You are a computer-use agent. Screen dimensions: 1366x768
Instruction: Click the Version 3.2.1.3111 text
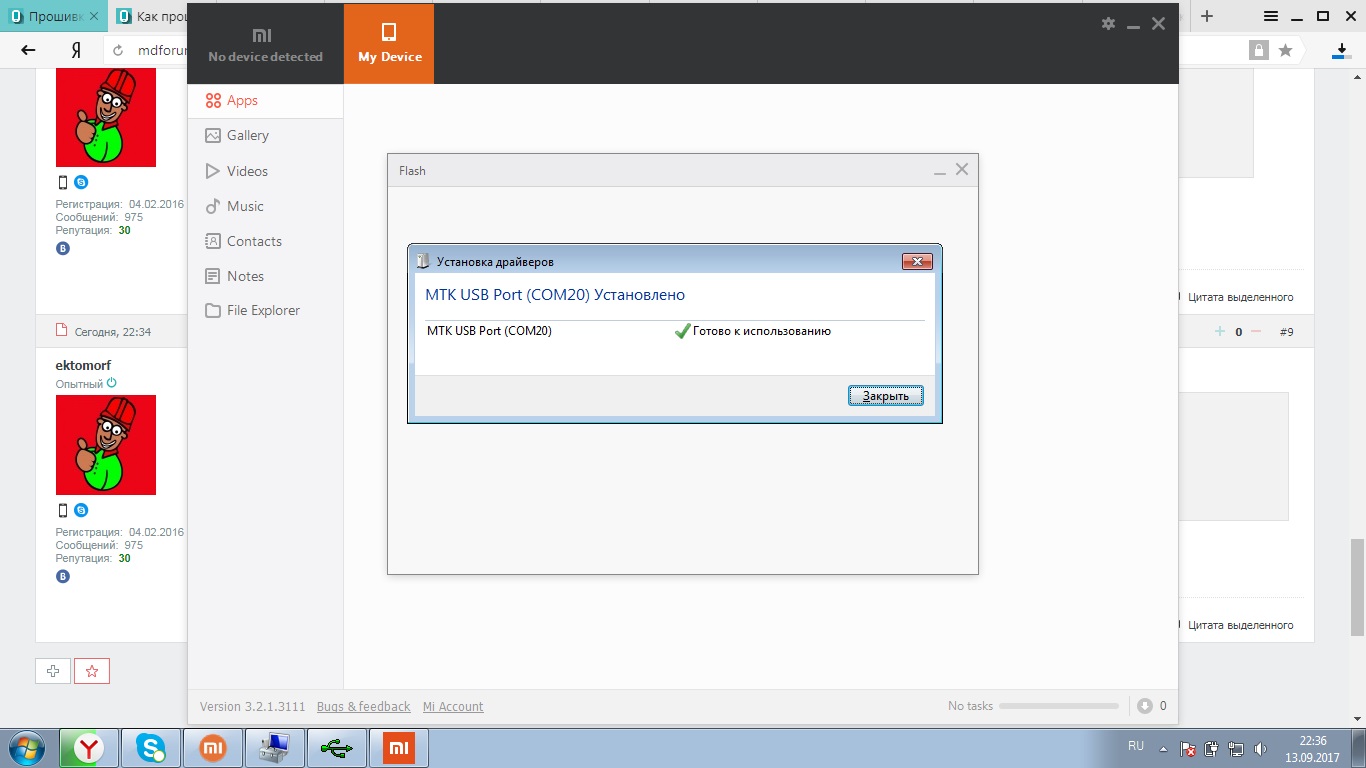(x=252, y=706)
